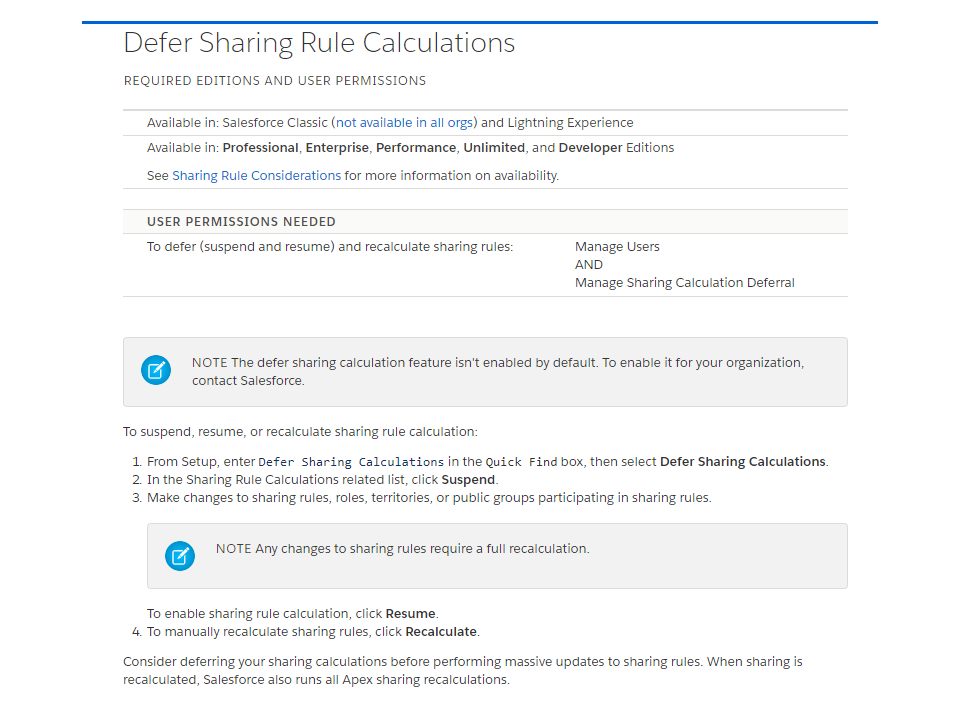Click the note icon beside 'Any changes to sharing rules'

pos(180,556)
